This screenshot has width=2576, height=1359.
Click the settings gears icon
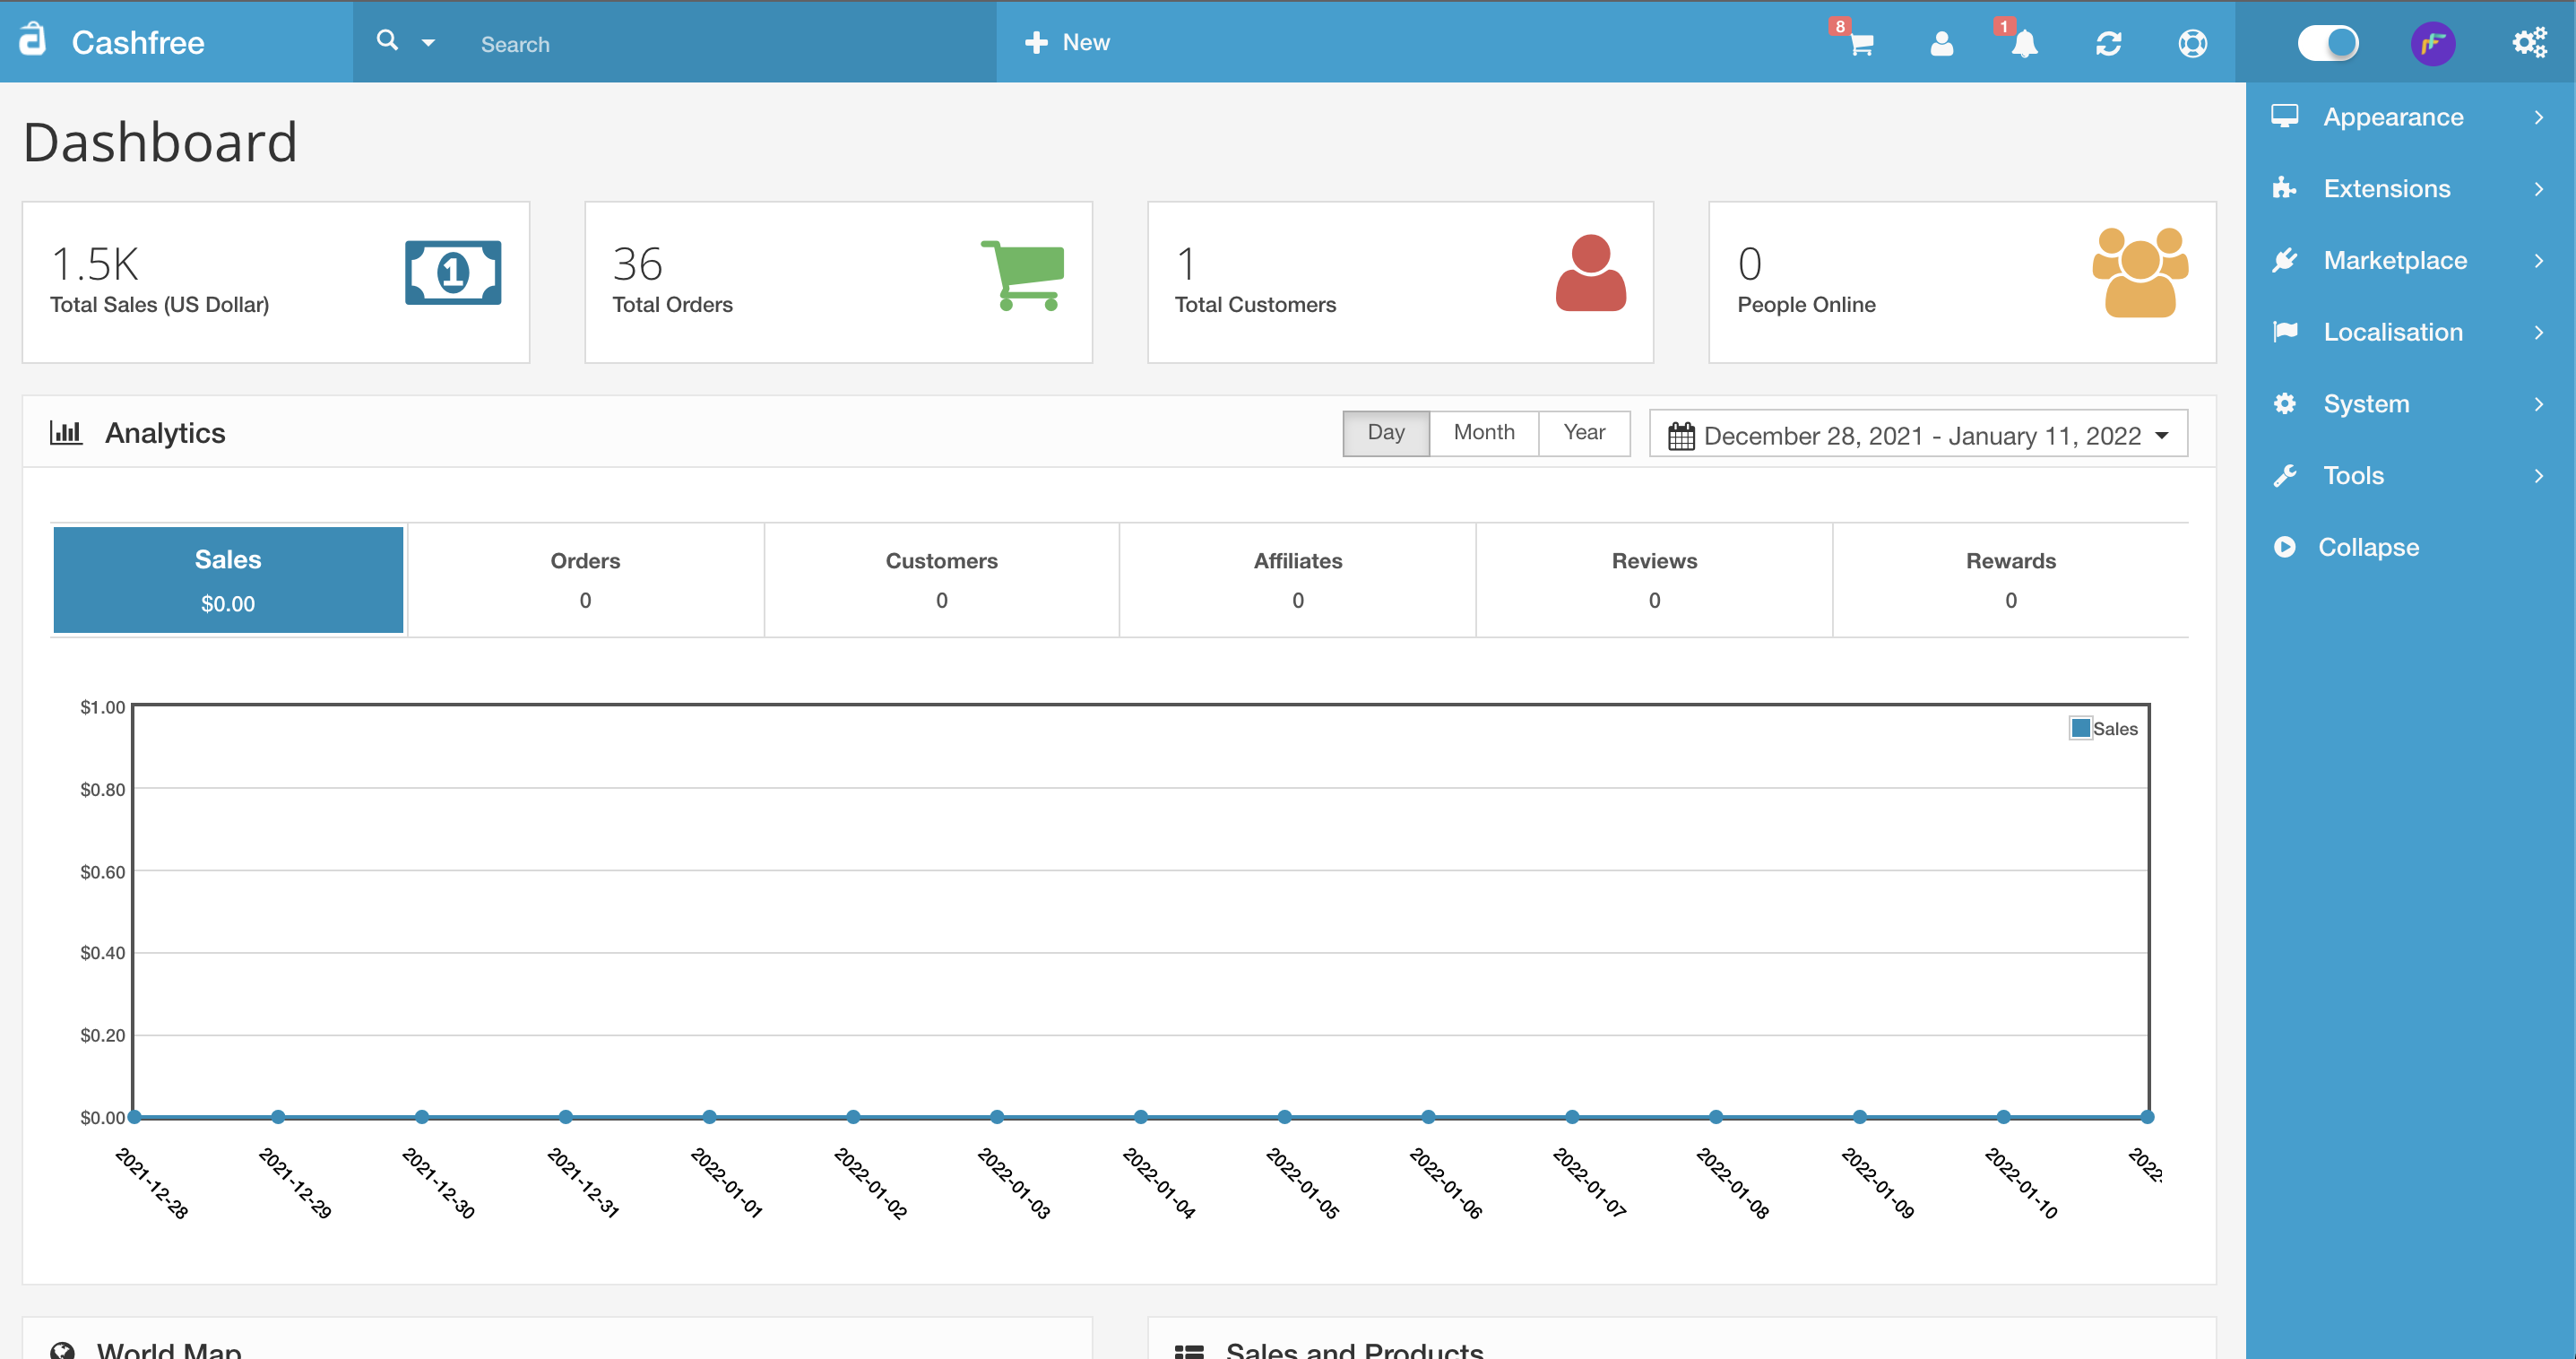(2529, 43)
